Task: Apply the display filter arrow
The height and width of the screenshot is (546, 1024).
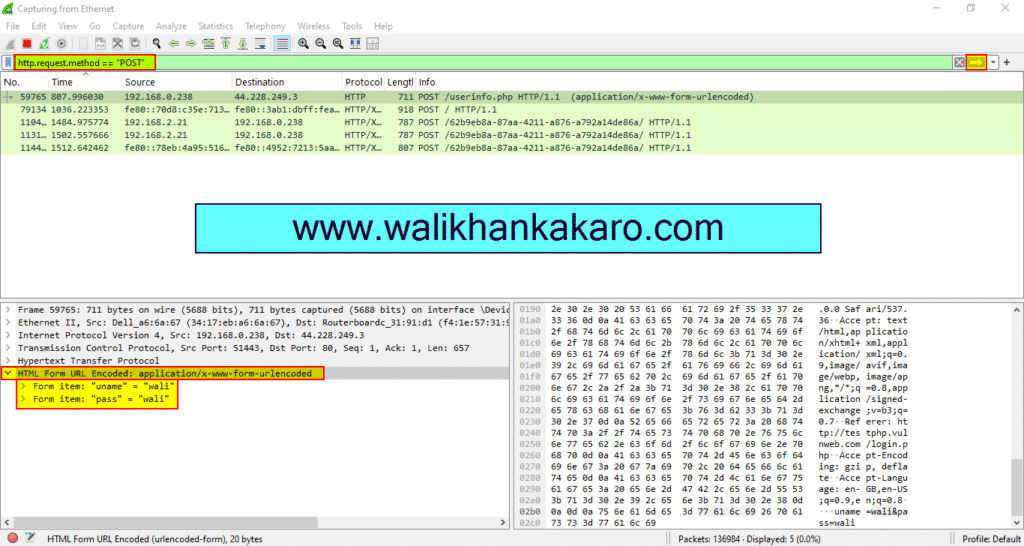Action: pos(976,63)
